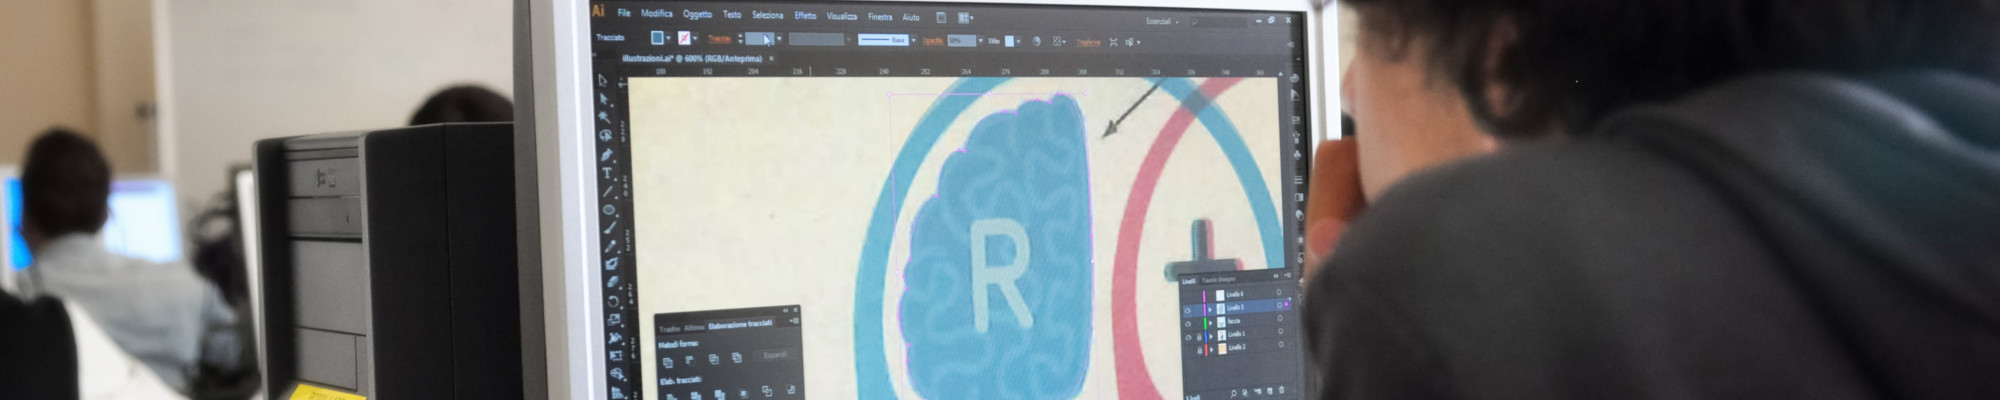Viewport: 2000px width, 400px height.
Task: Open the align to selection dropdown icon
Action: coord(1058,42)
